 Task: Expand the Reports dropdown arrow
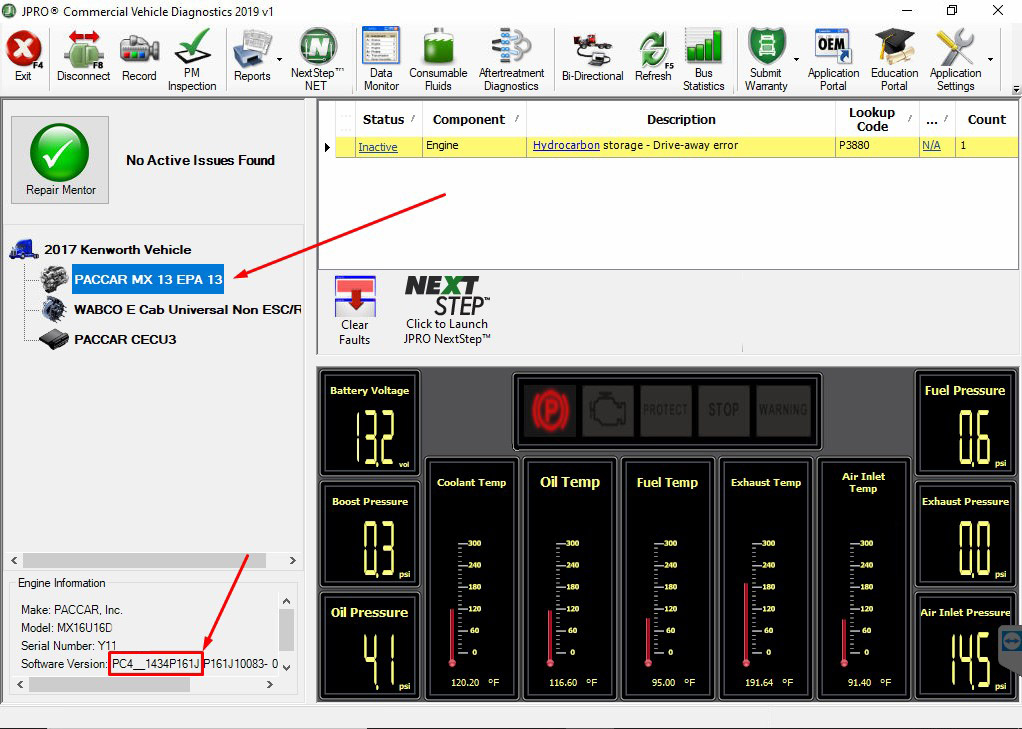click(280, 59)
